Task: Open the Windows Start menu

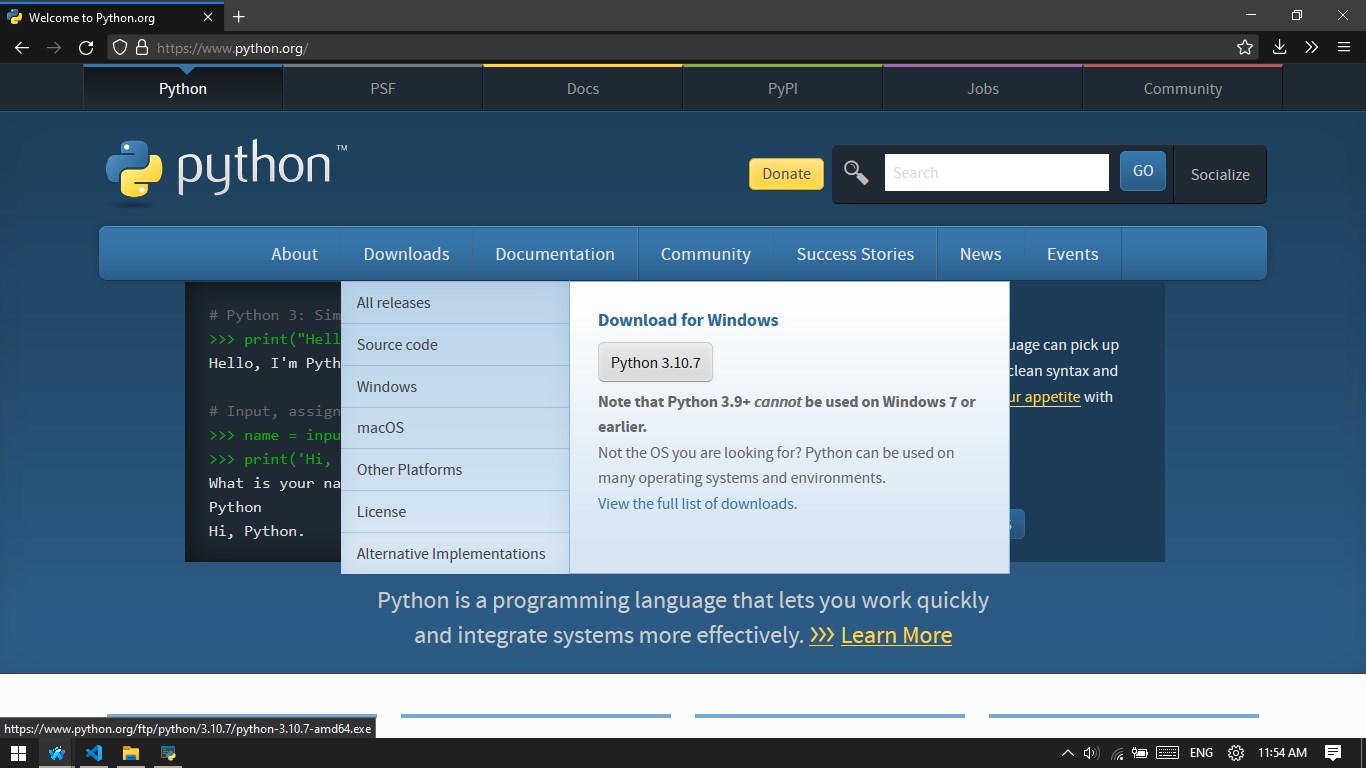Action: pos(18,753)
